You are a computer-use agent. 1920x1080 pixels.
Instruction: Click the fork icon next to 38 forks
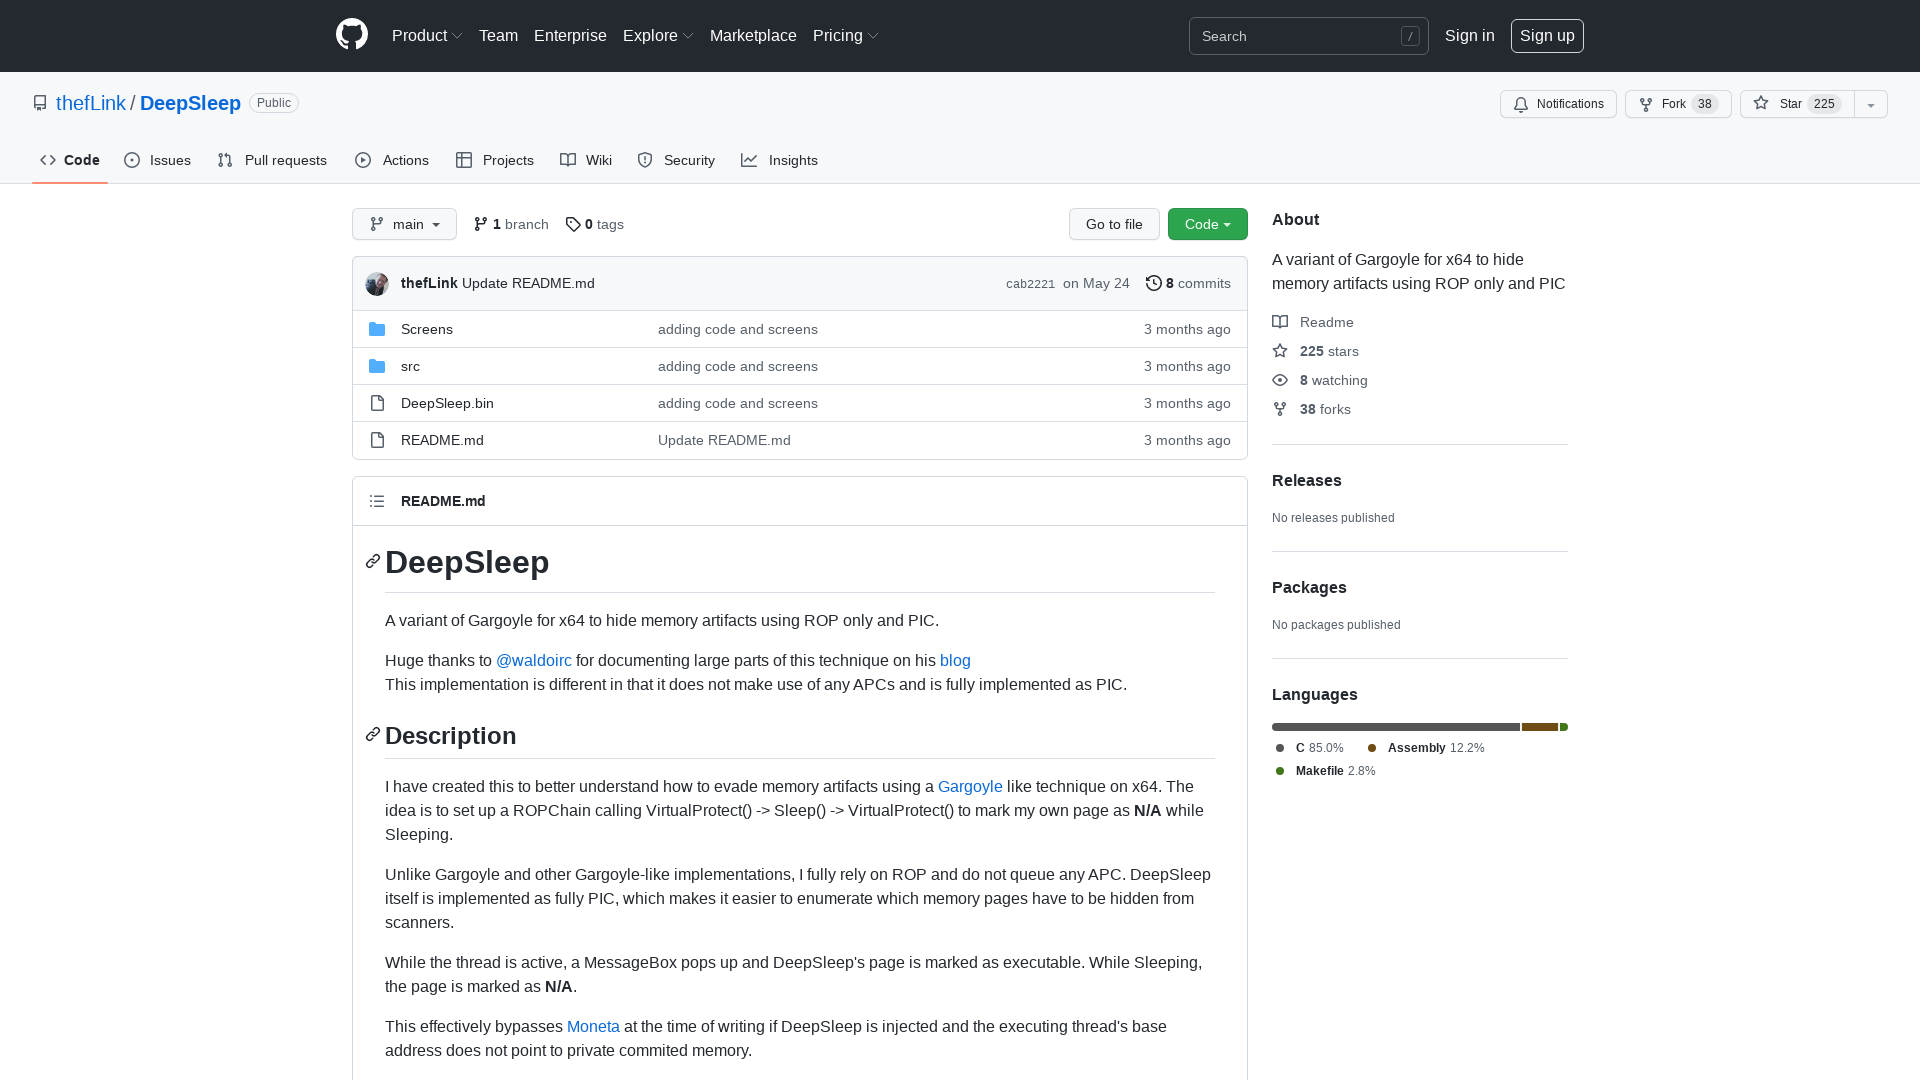[1280, 409]
